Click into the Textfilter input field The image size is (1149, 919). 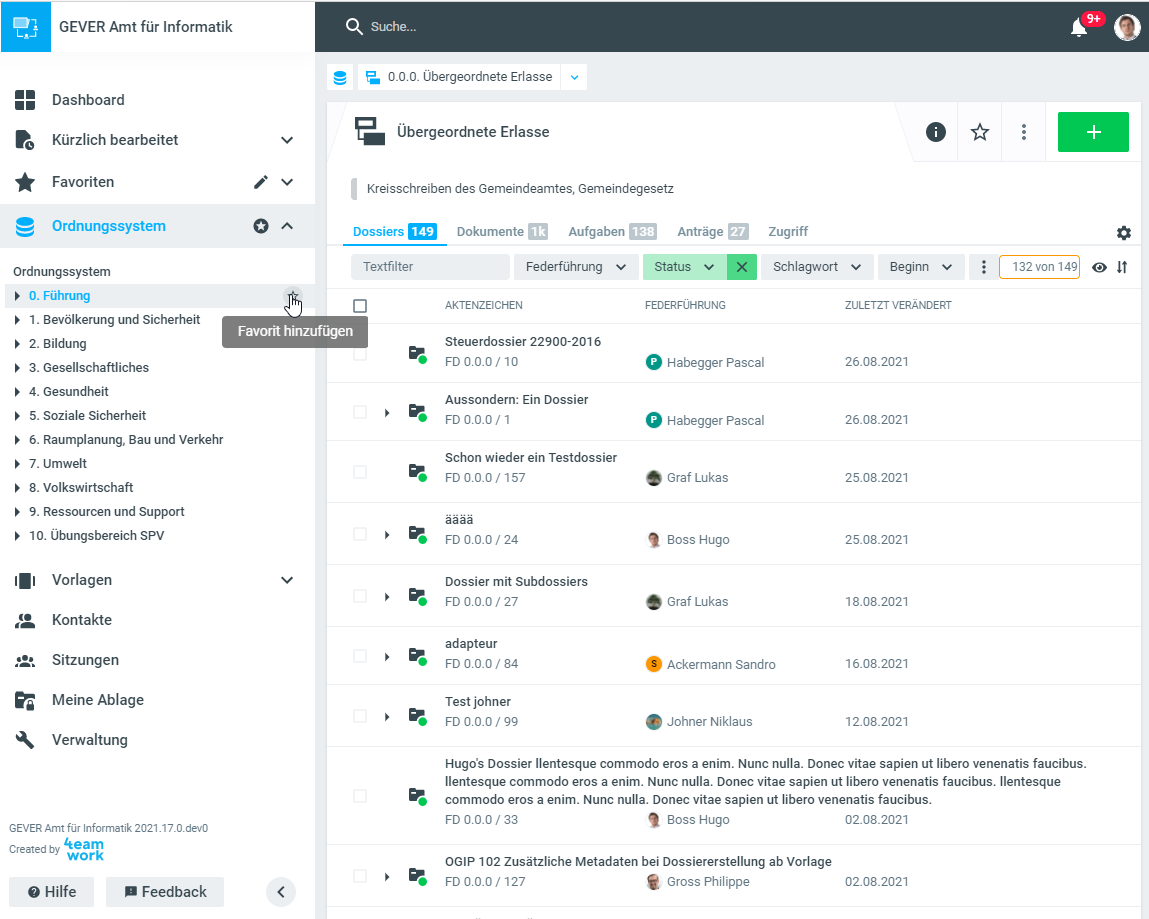(430, 267)
